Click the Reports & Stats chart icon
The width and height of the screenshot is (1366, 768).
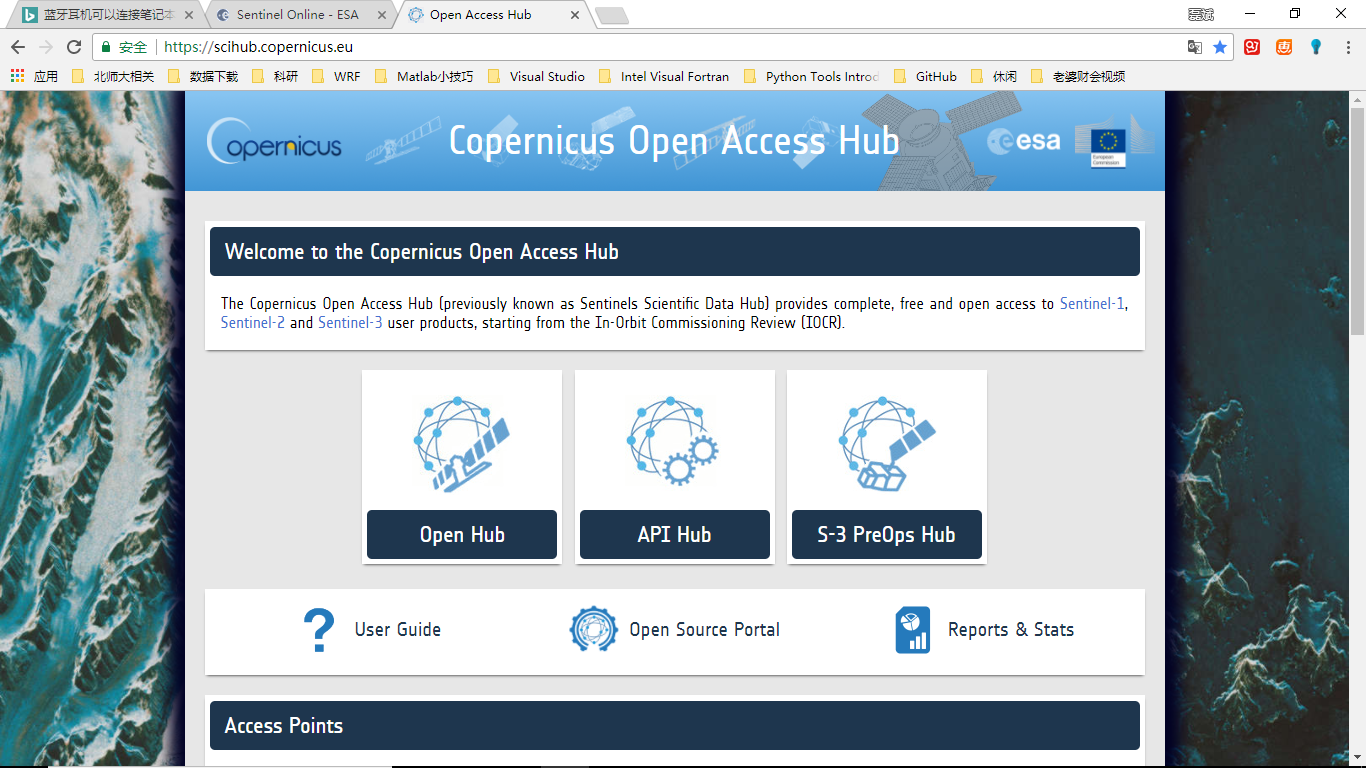pyautogui.click(x=912, y=630)
